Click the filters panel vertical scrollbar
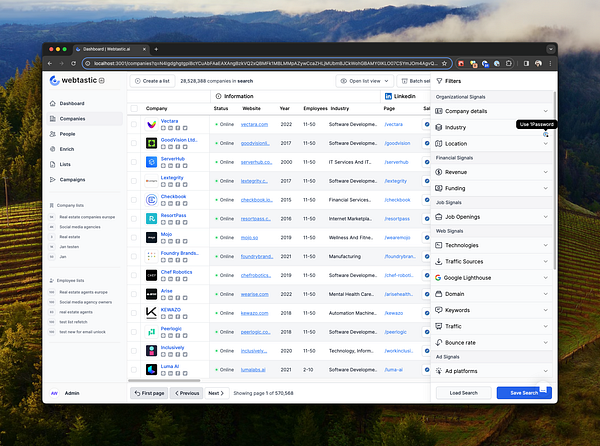600x446 pixels. (x=554, y=180)
